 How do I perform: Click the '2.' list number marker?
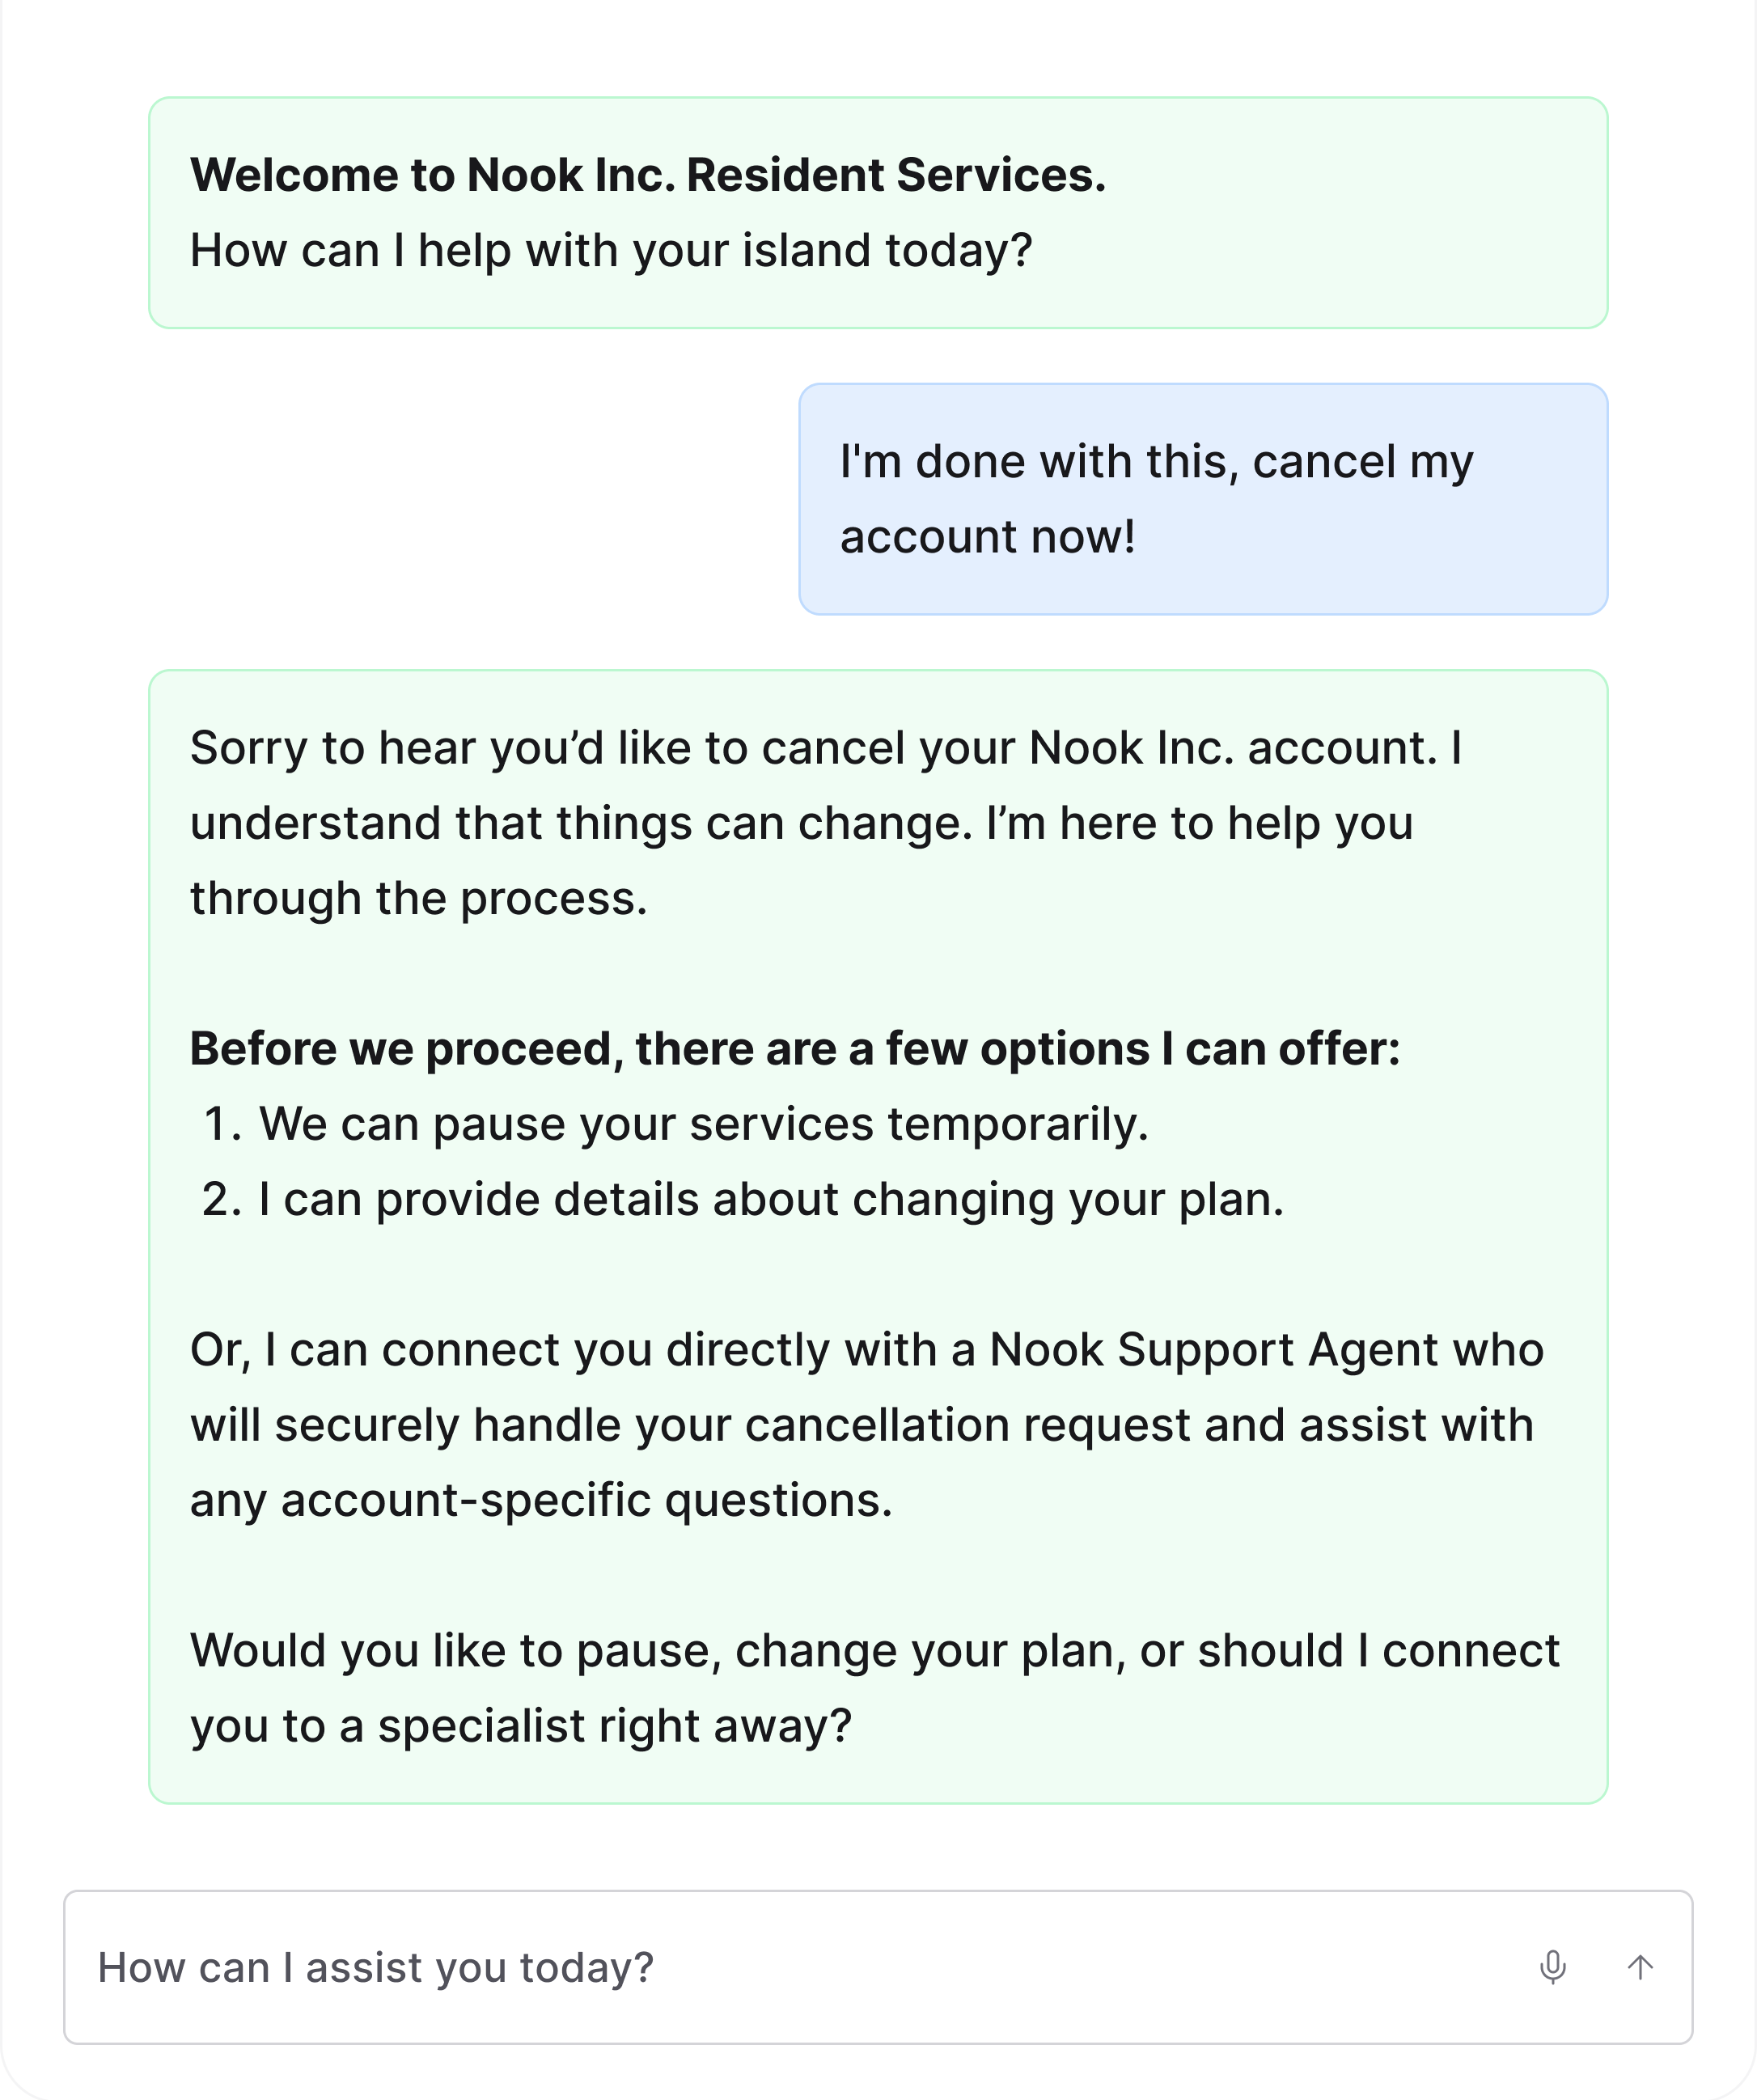(222, 1199)
